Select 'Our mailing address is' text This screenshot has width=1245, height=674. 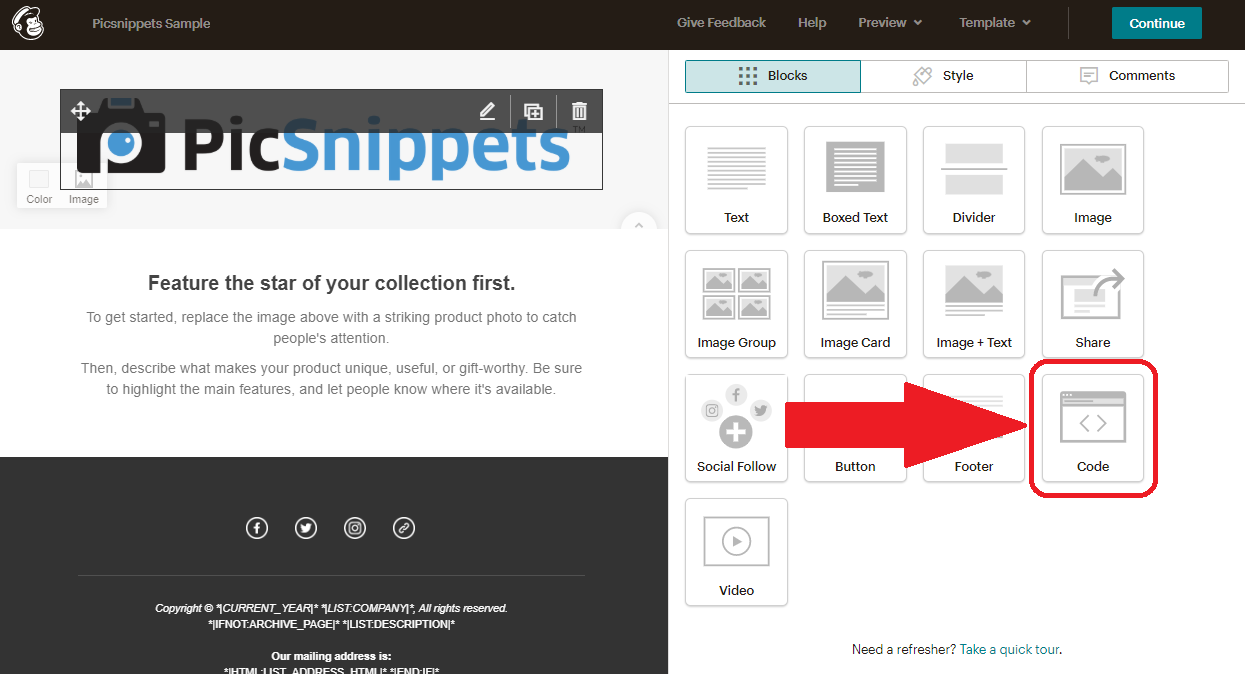coord(331,656)
